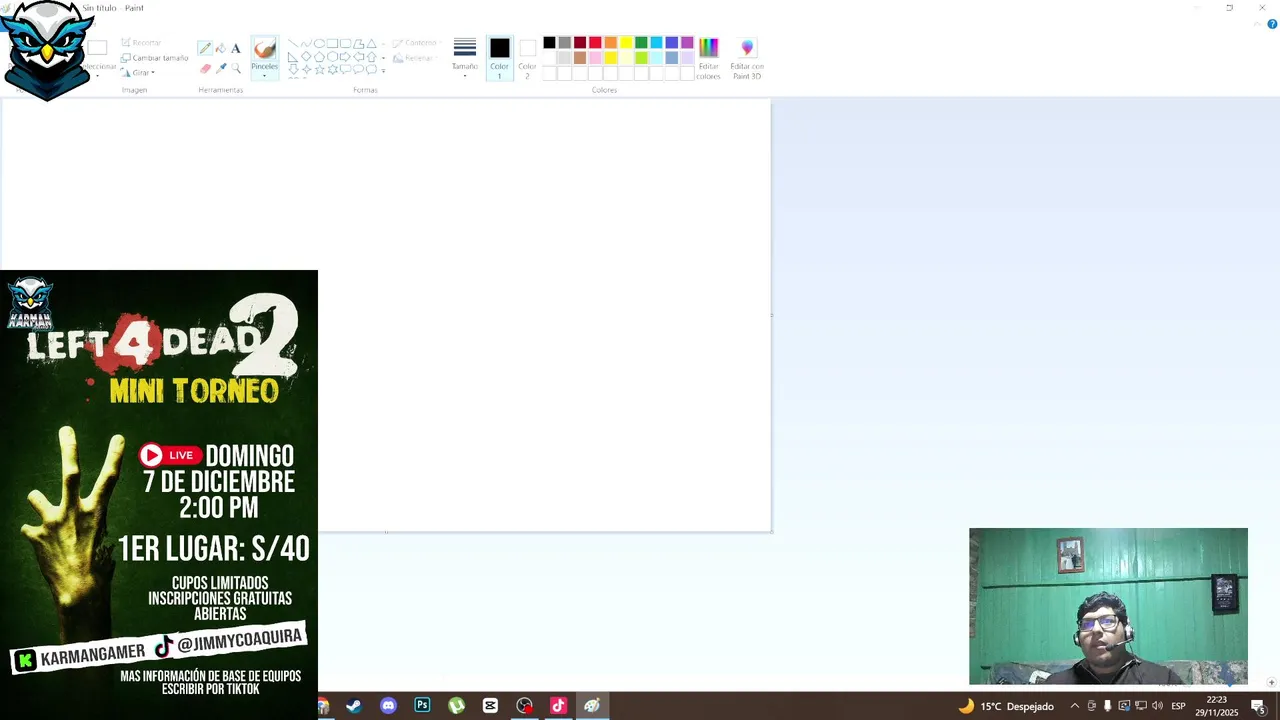Select the Text tool
Viewport: 1280px width, 720px height.
point(236,48)
